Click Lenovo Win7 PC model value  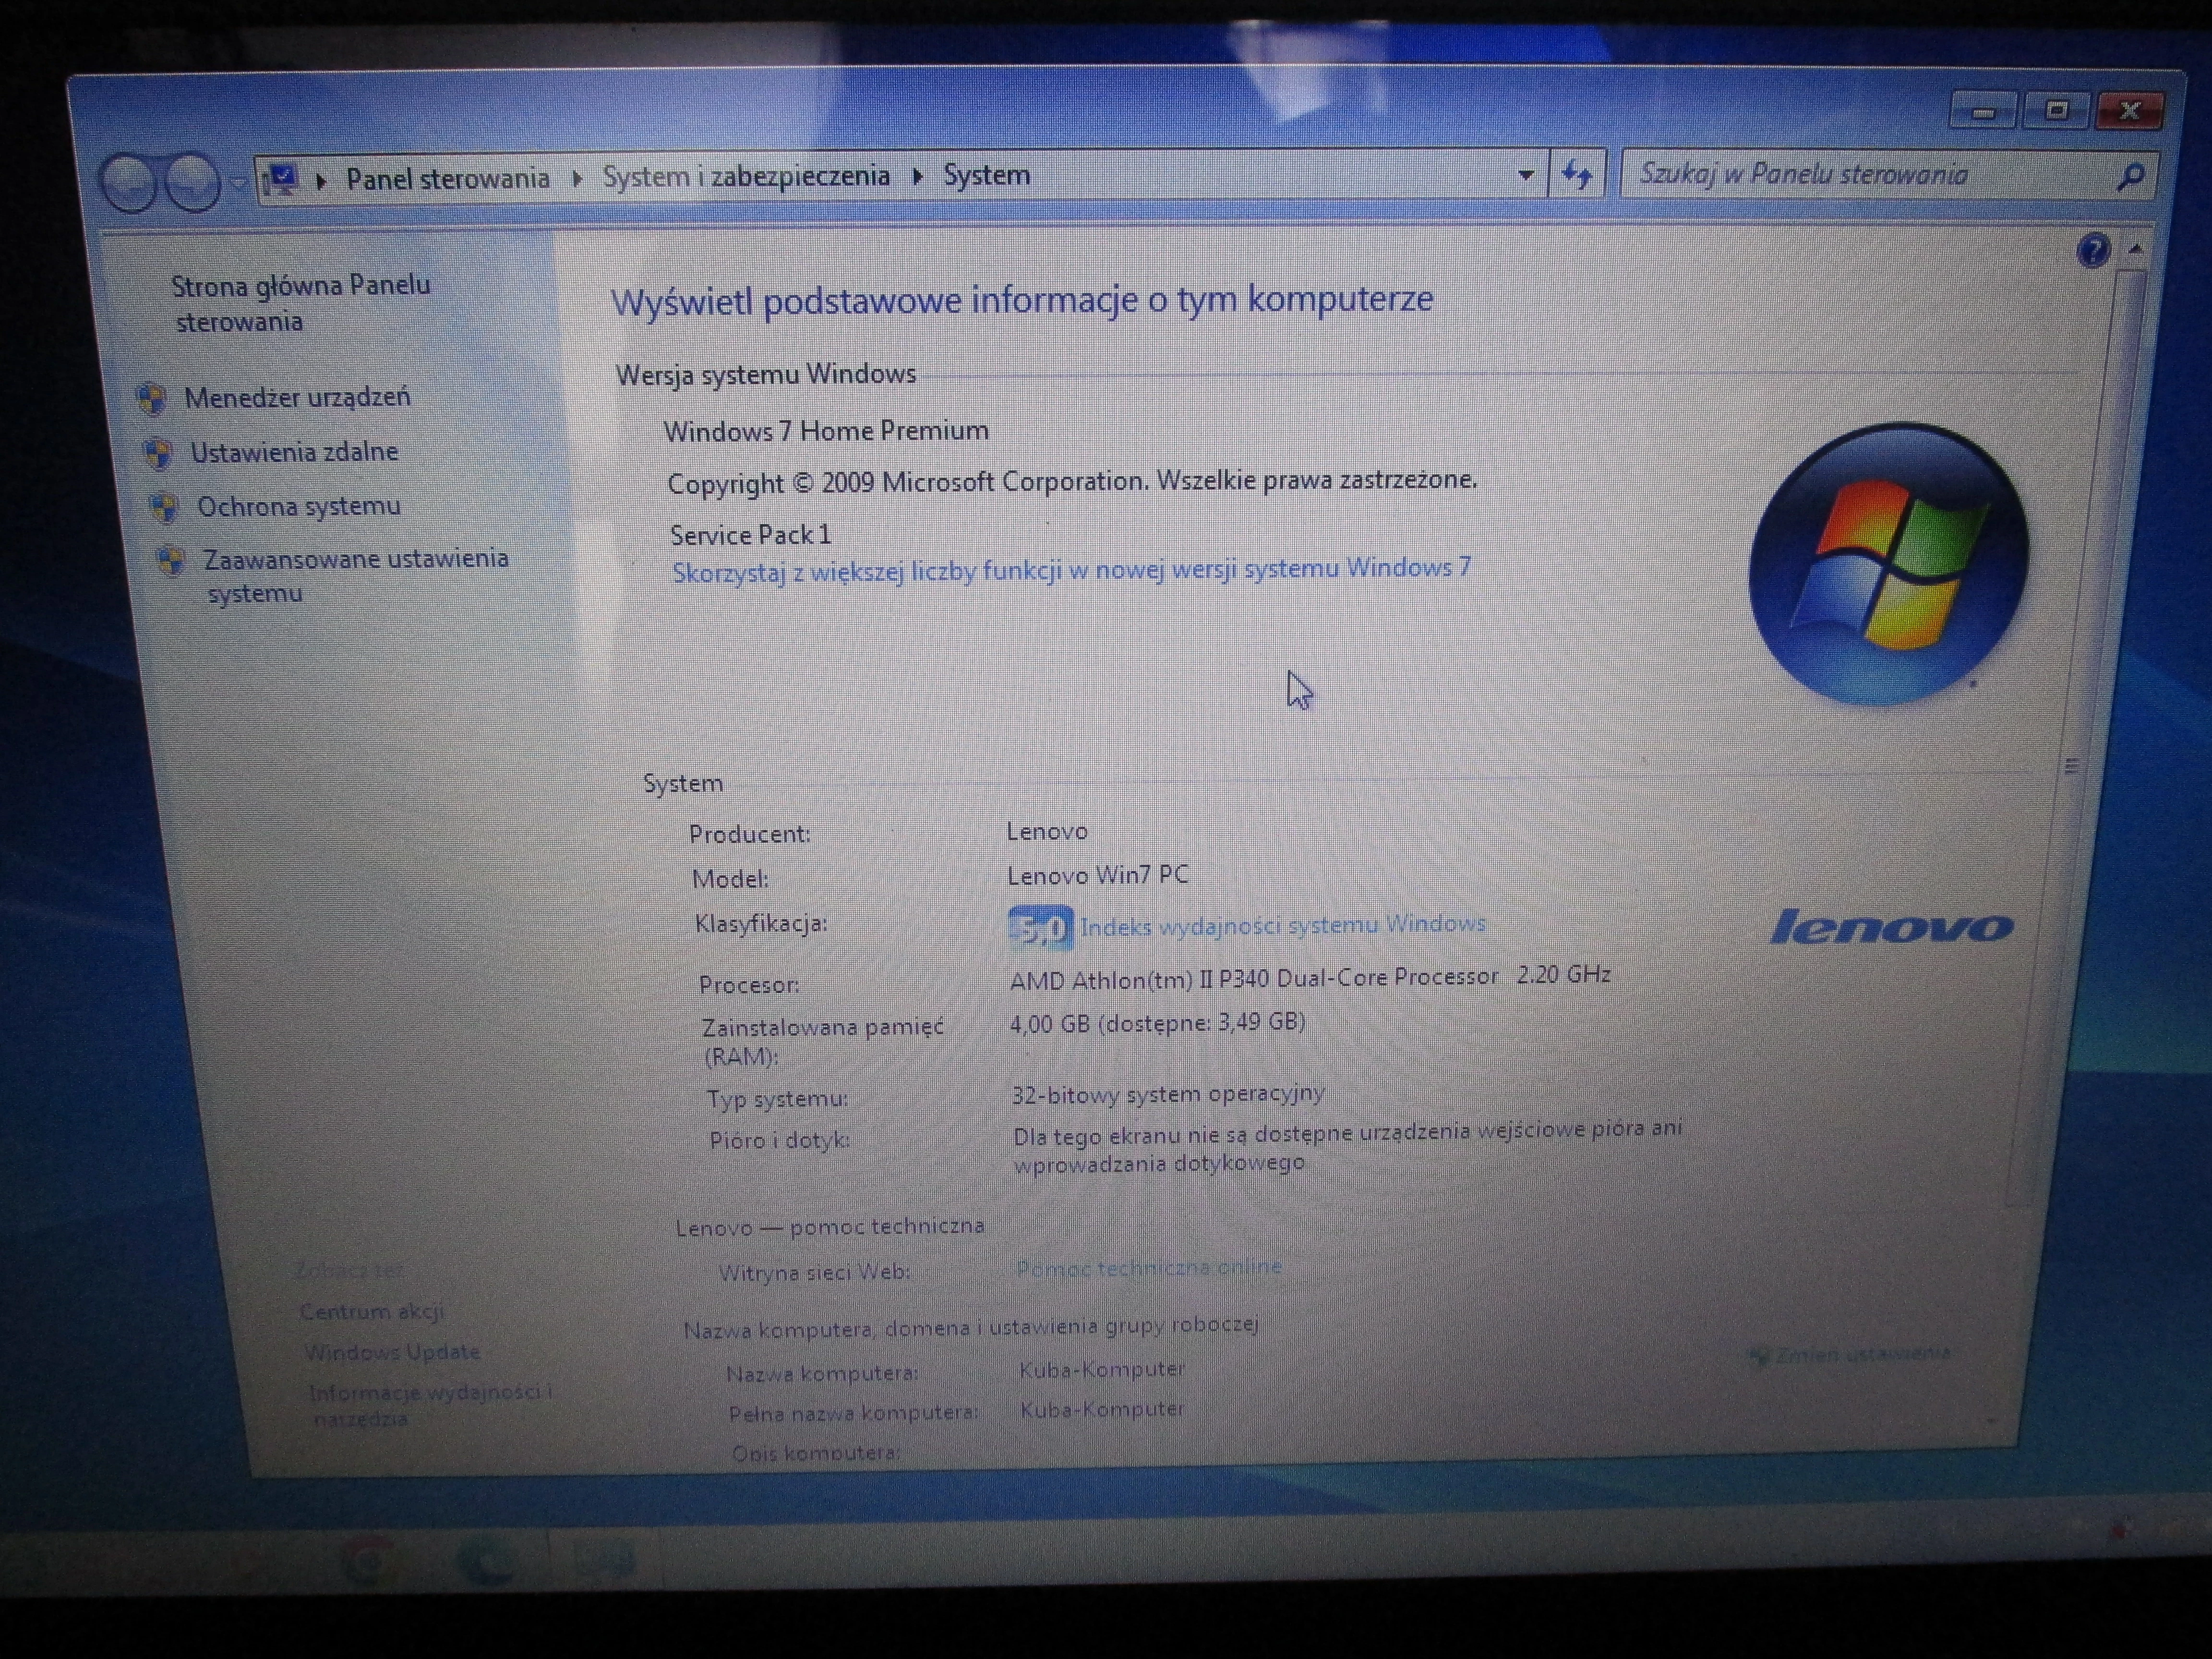(1097, 875)
